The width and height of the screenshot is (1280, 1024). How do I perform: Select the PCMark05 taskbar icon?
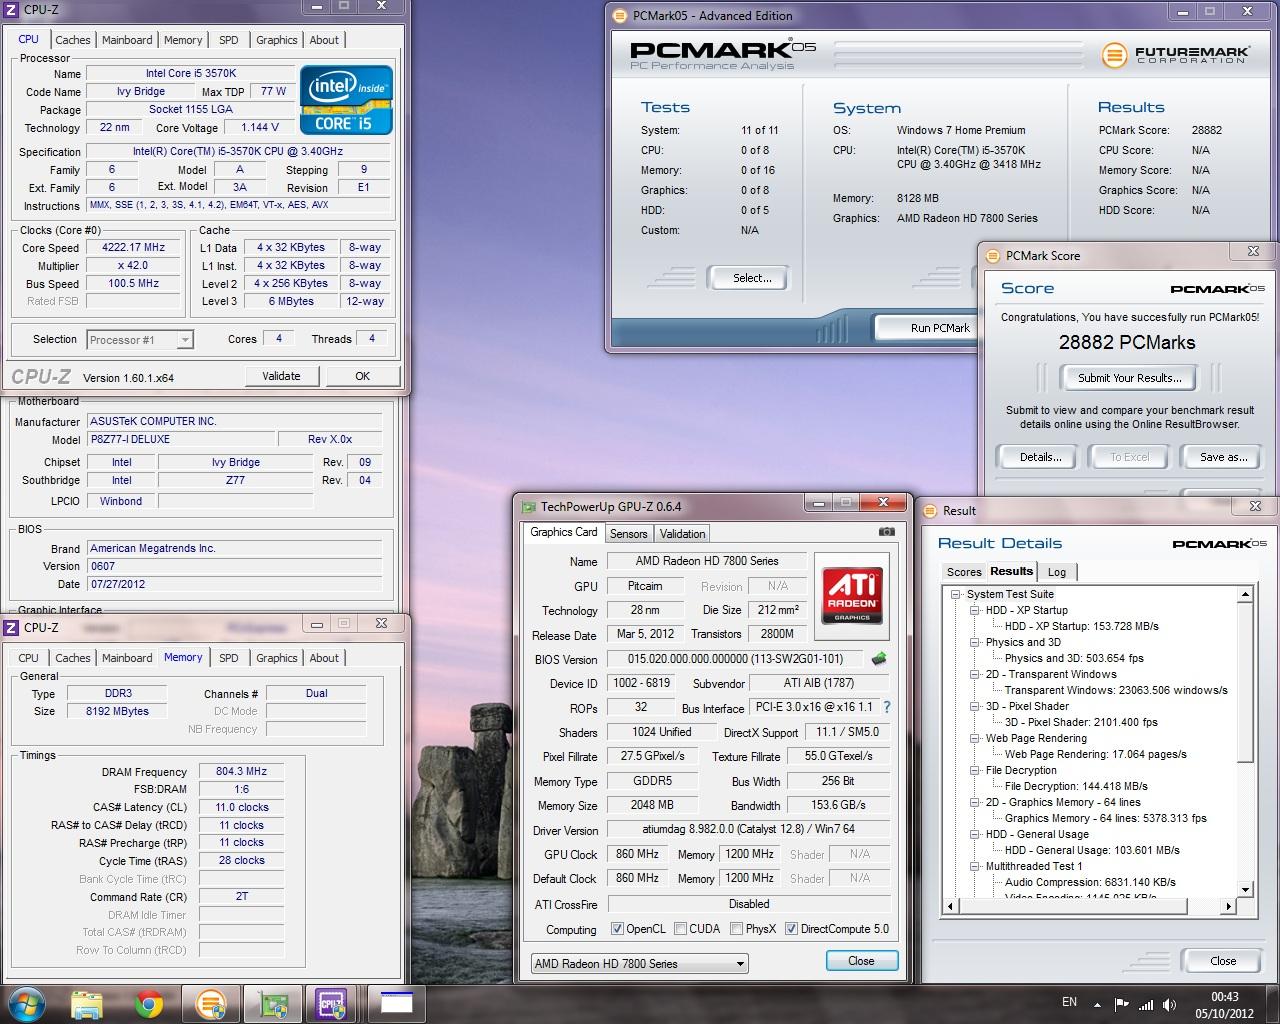pos(211,1004)
